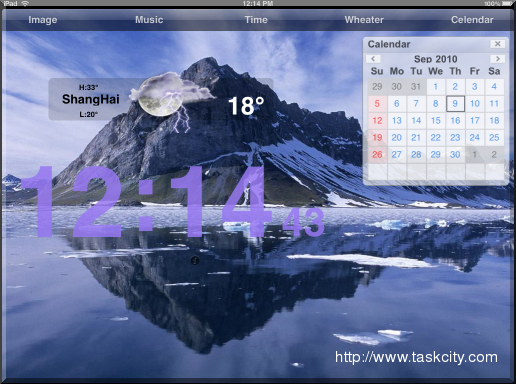Tap the small seconds value 43
This screenshot has height=384, width=516.
click(x=303, y=222)
